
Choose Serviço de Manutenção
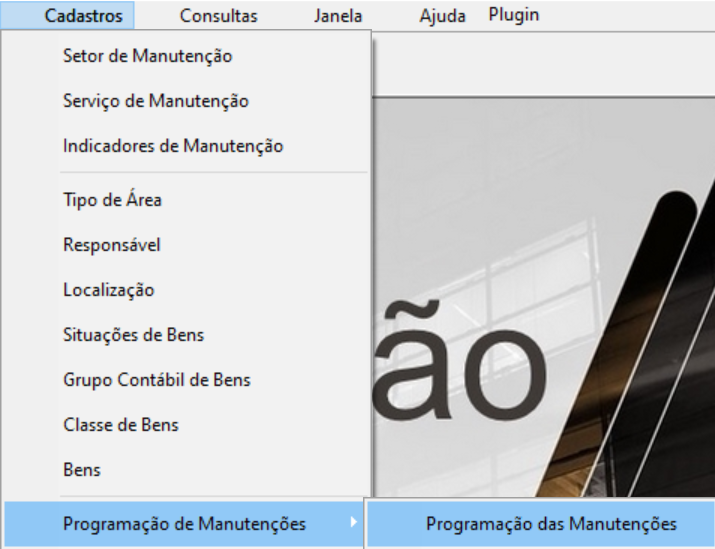pos(186,101)
